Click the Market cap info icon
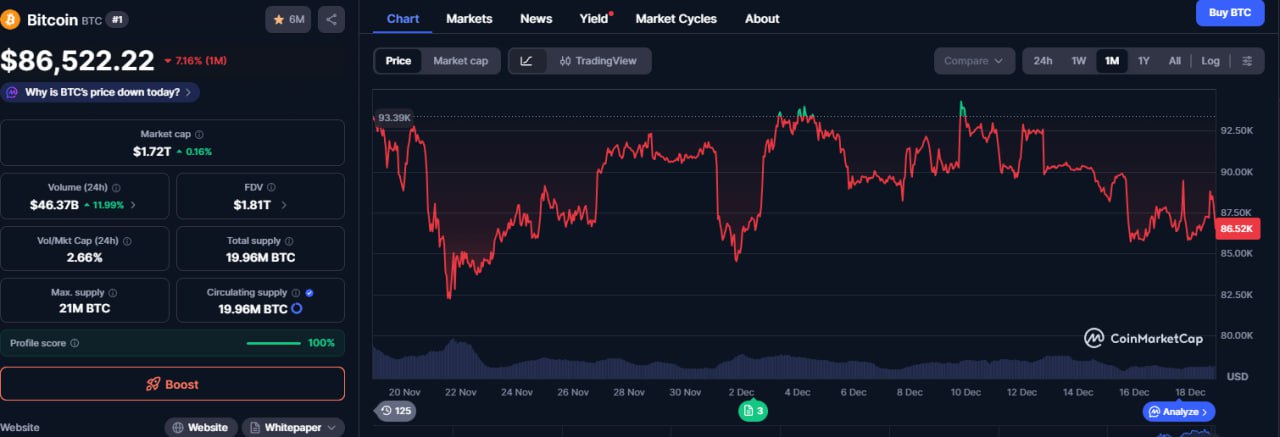Viewport: 1280px width, 437px height. pos(199,134)
